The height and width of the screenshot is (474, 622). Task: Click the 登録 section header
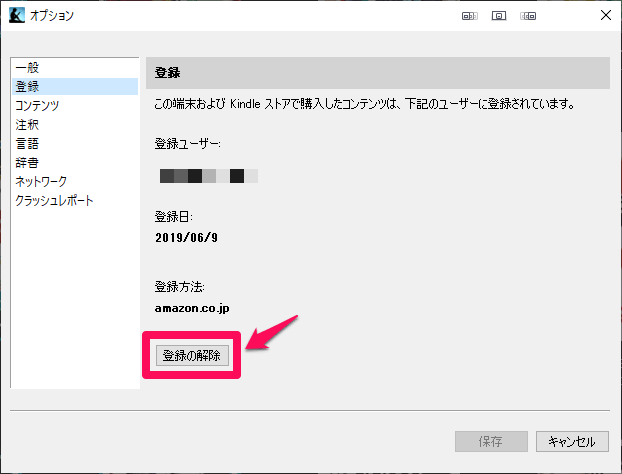tap(378, 73)
